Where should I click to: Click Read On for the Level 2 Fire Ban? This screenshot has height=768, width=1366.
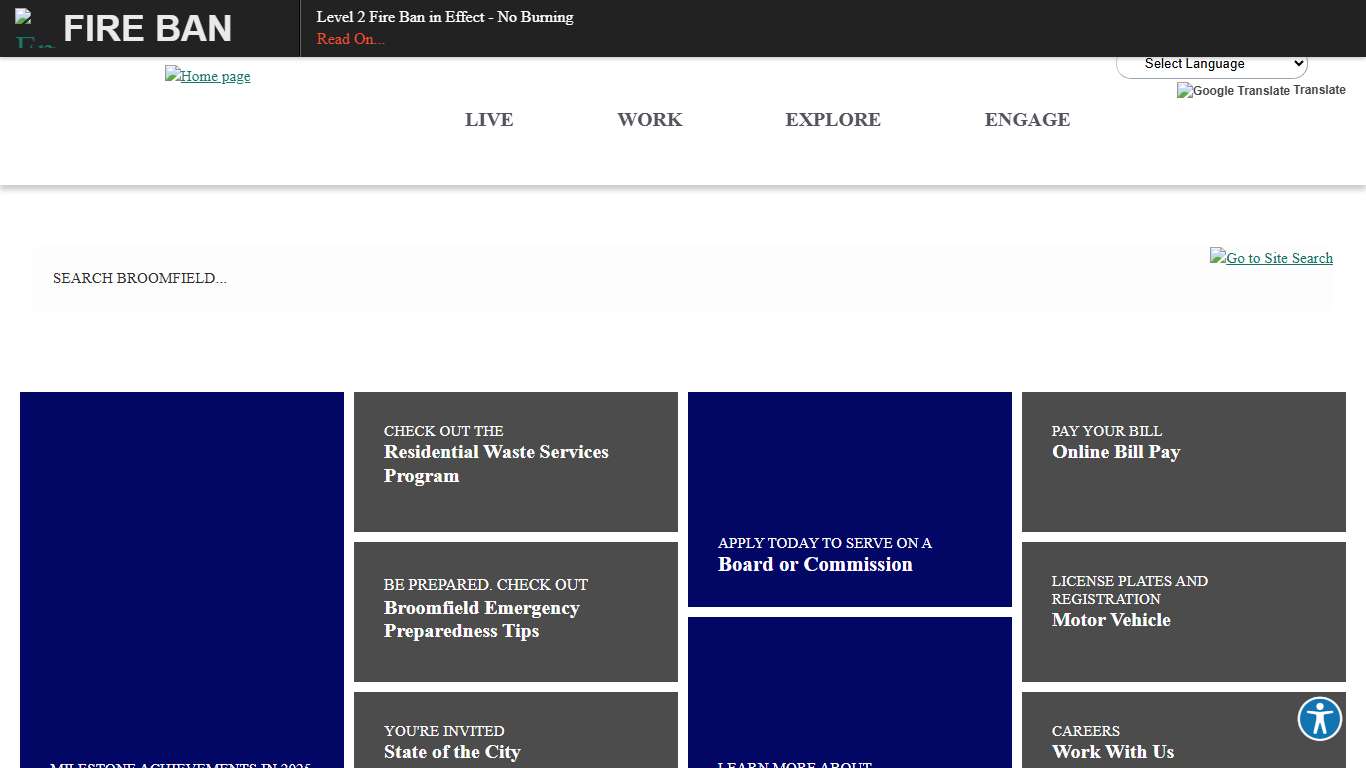pos(349,39)
